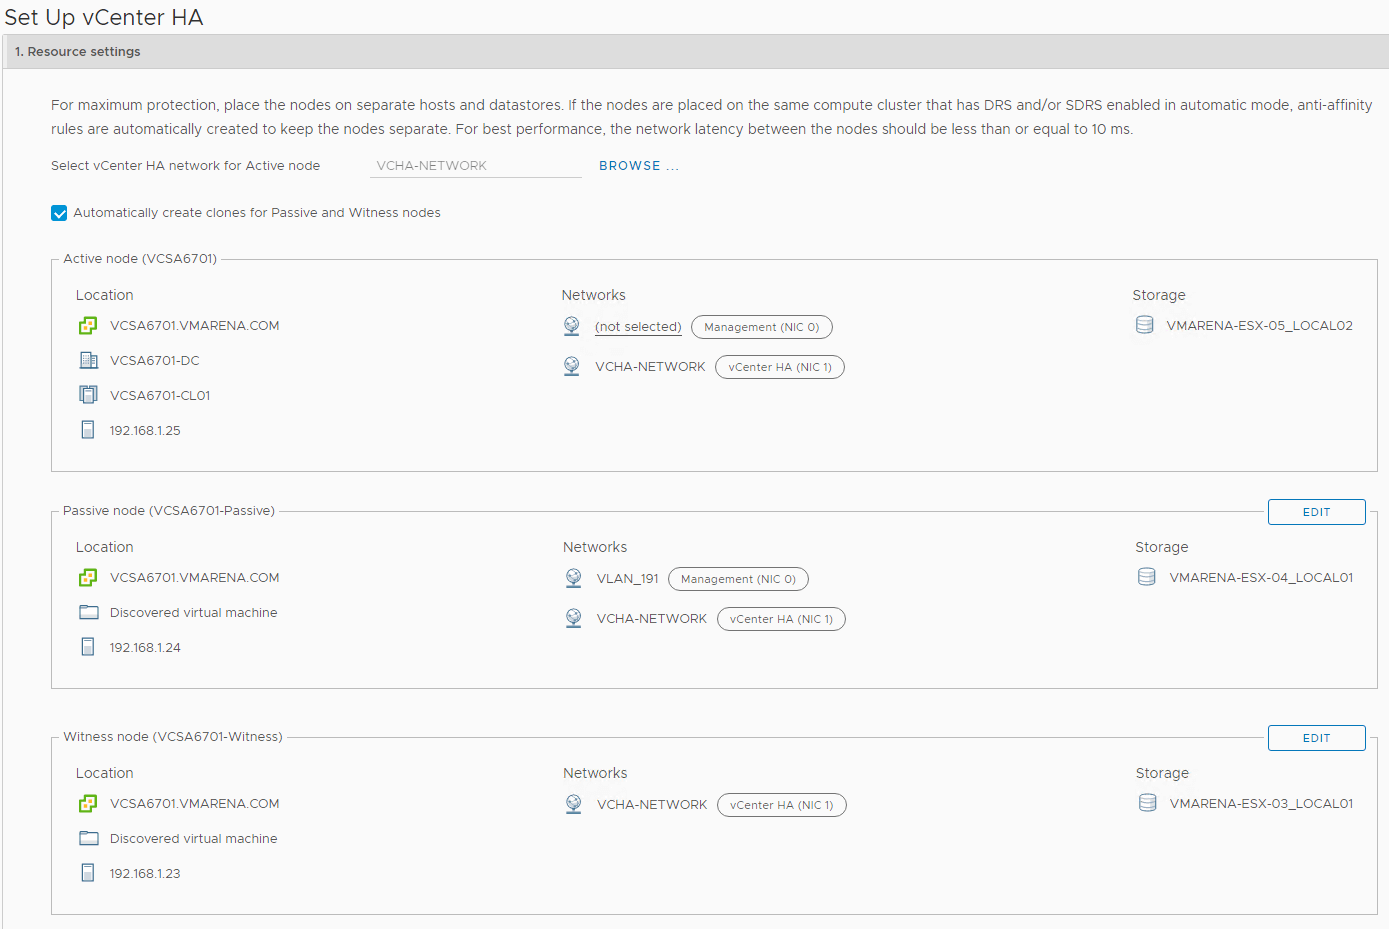Click Active node VCSA6701.VMARENA.COM text
Viewport: 1389px width, 929px height.
click(x=195, y=326)
